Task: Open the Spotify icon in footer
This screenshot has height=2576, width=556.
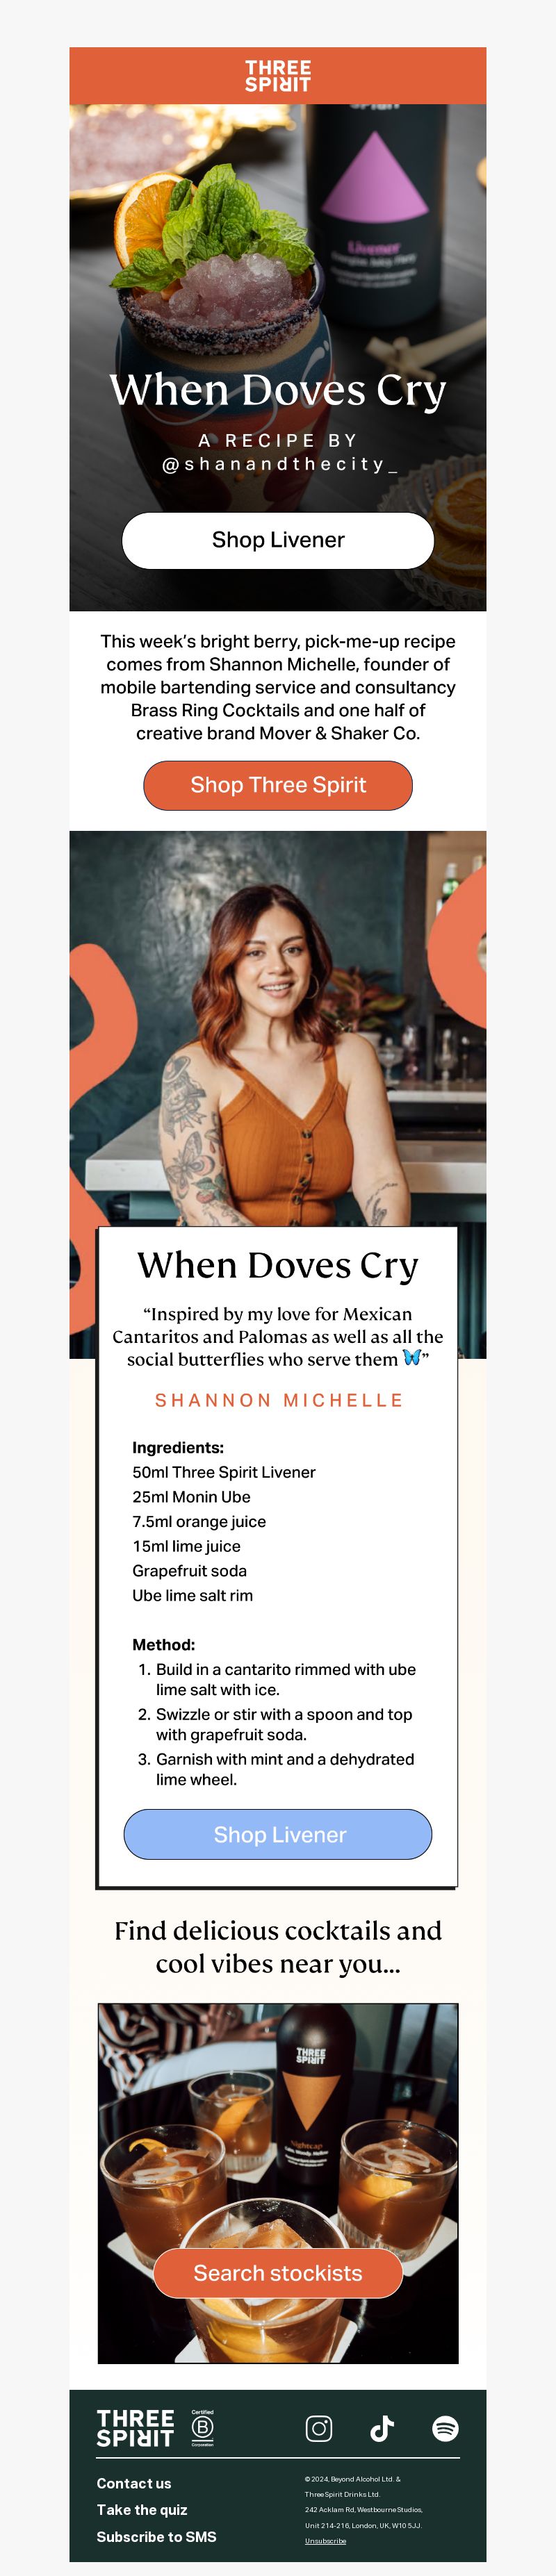Action: [x=445, y=2428]
